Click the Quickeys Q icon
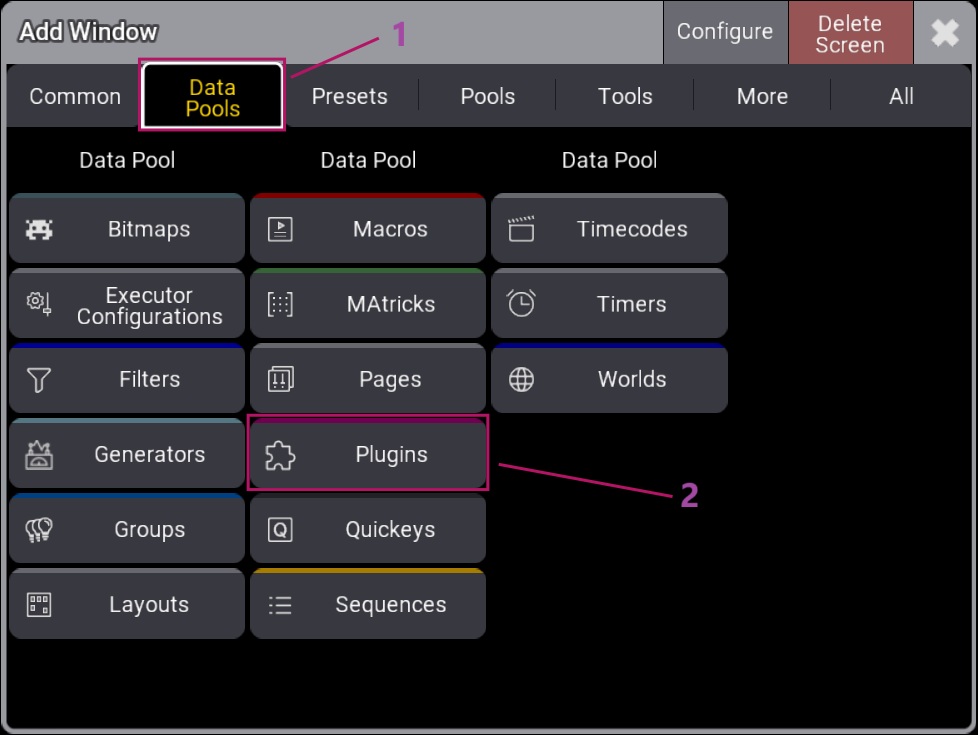978x735 pixels. tap(280, 530)
